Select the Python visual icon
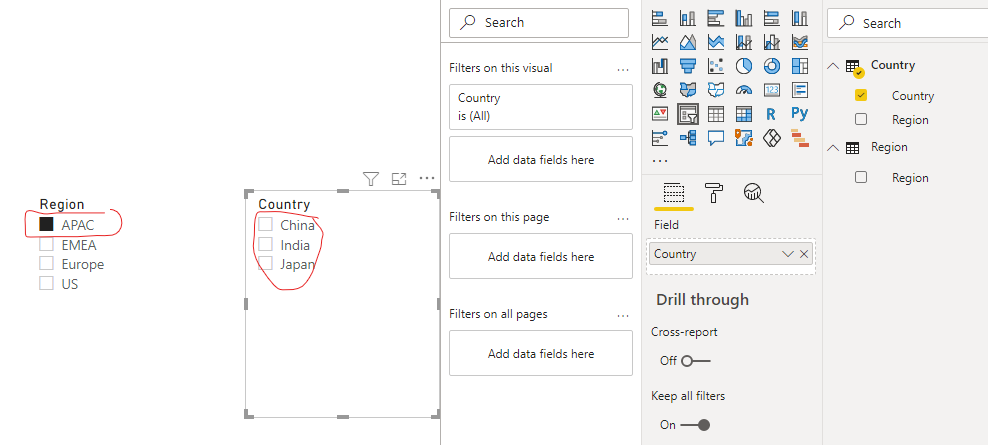The width and height of the screenshot is (988, 445). click(800, 113)
